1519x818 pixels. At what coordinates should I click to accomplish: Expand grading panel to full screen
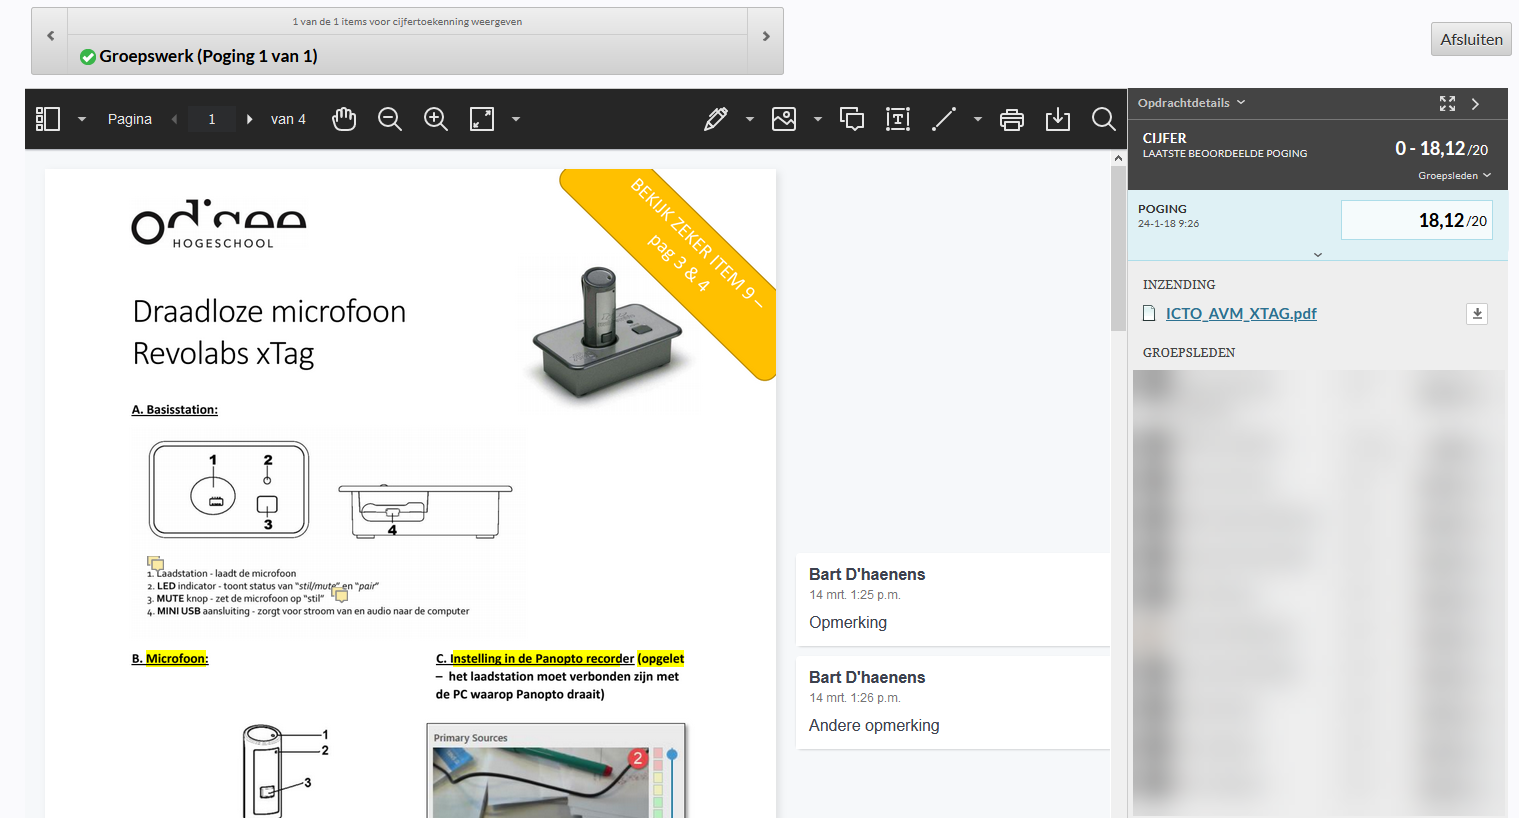coord(1447,103)
